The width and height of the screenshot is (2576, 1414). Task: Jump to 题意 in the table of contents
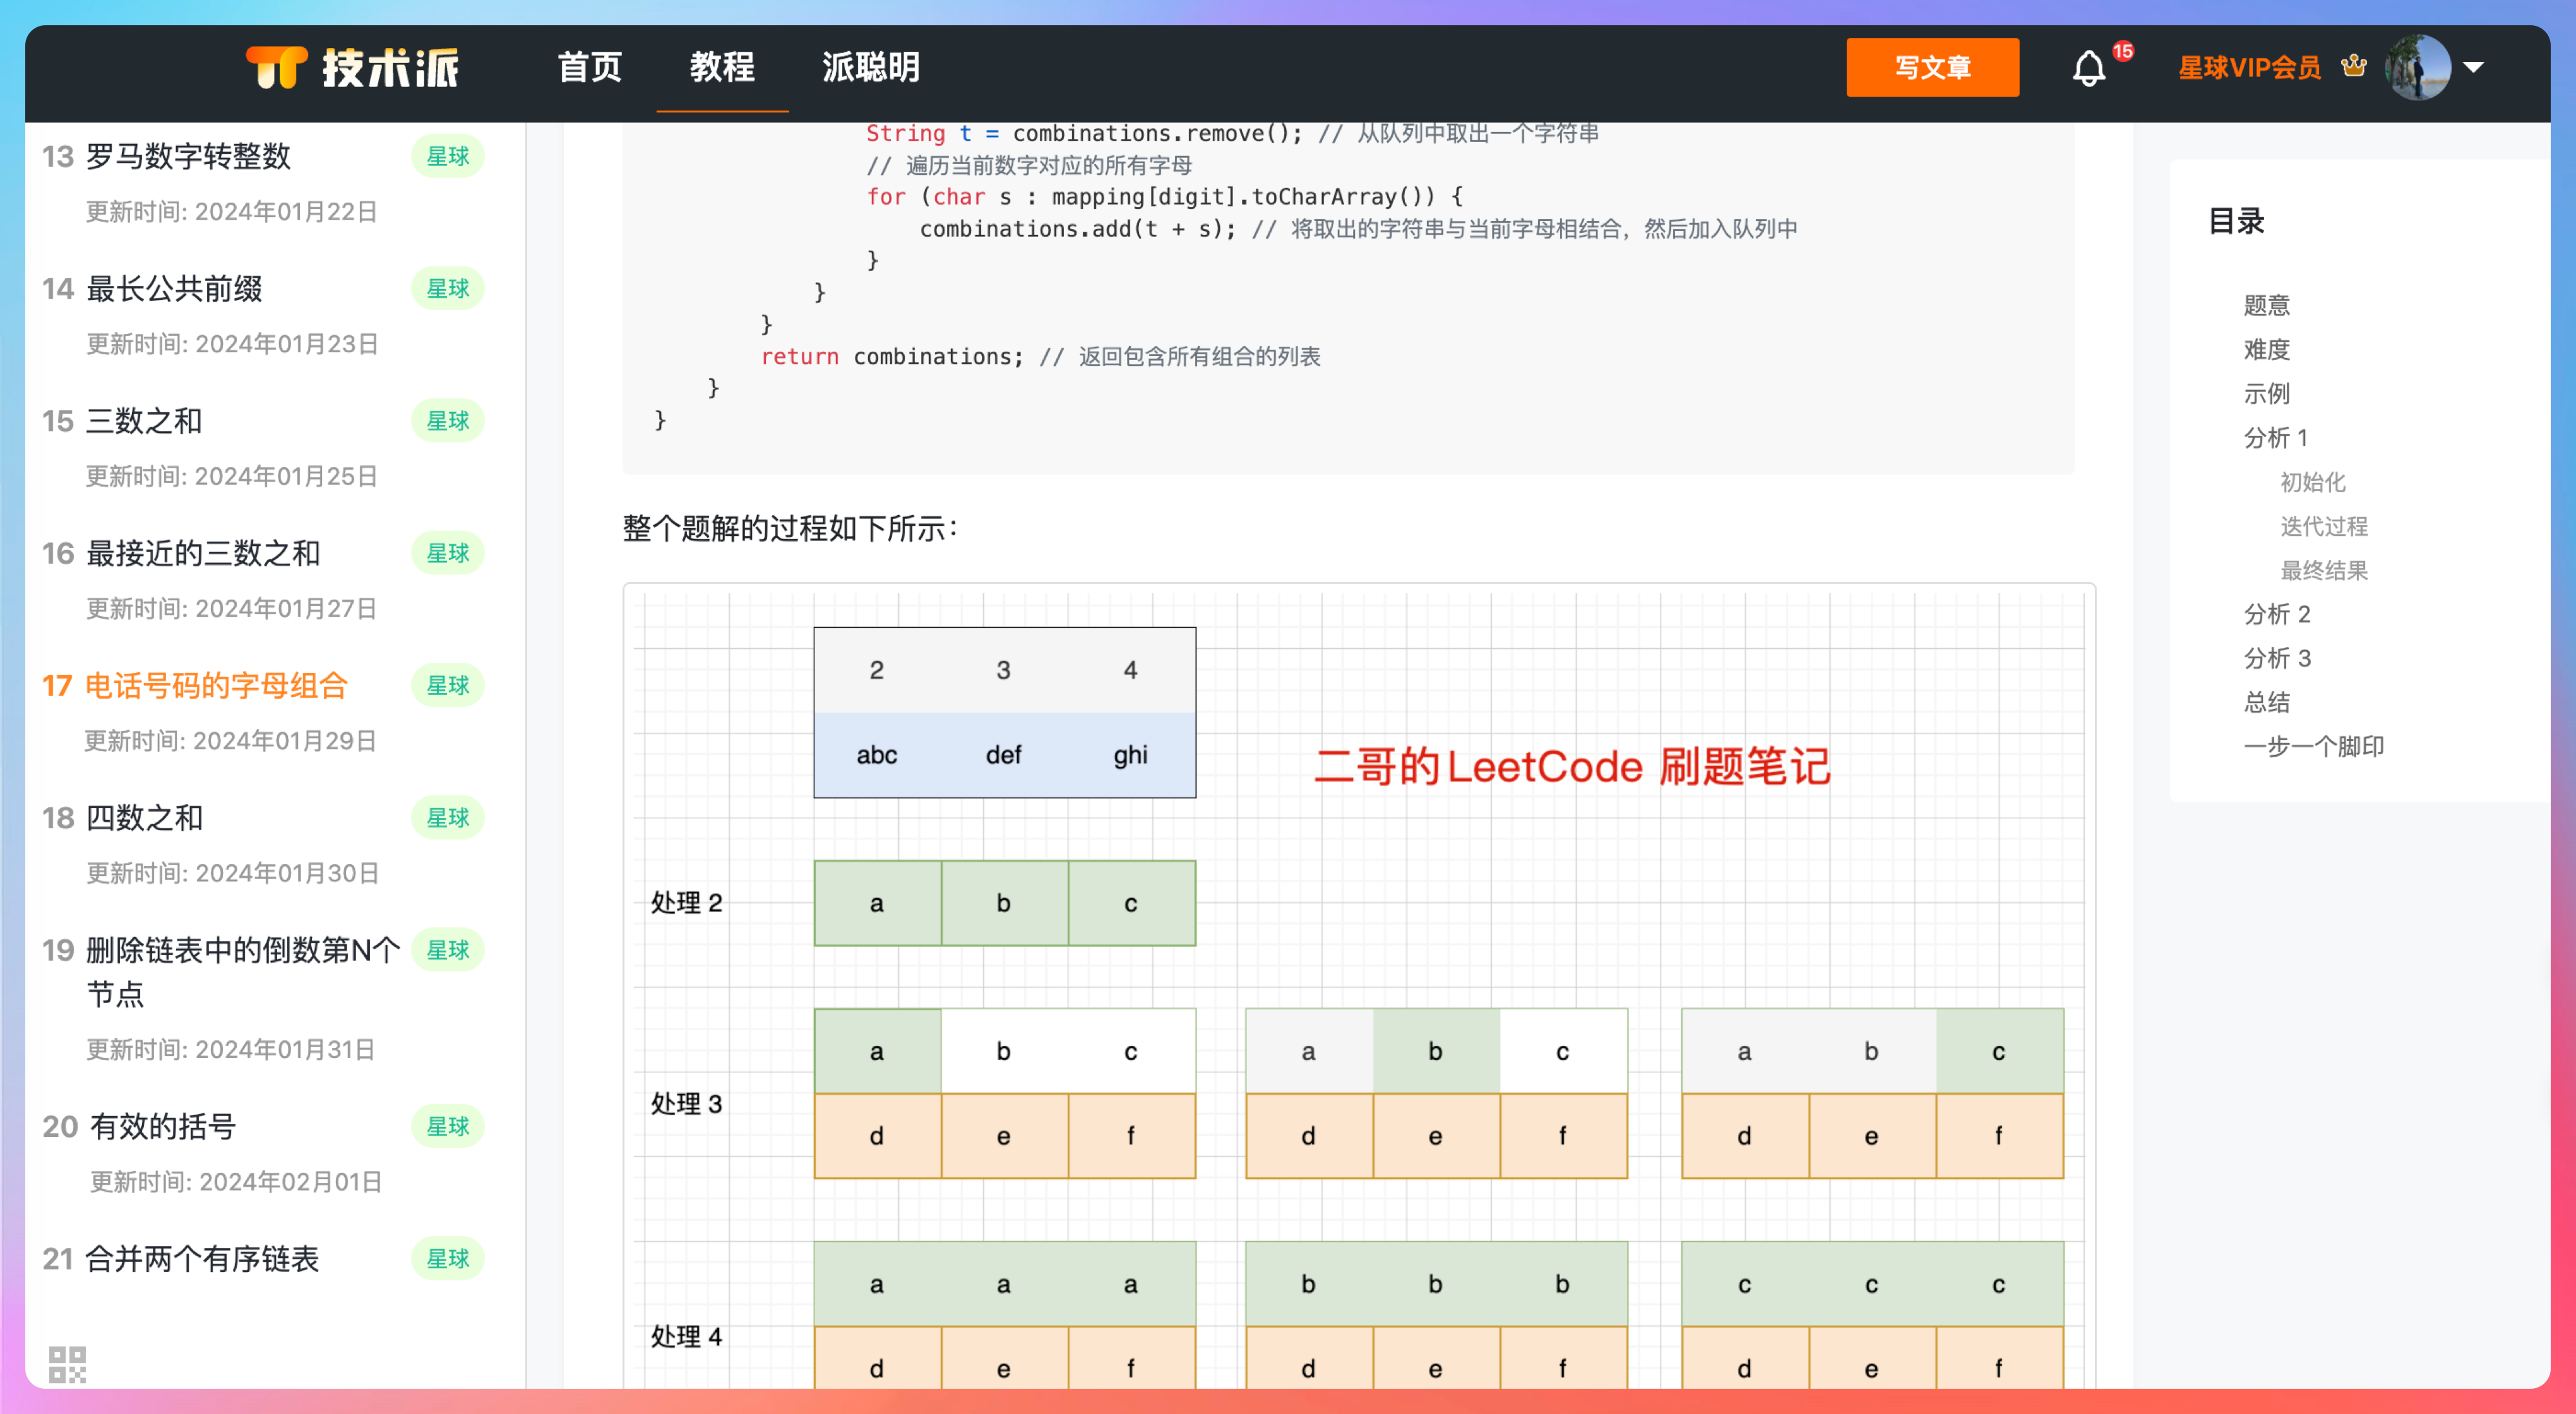coord(2267,305)
